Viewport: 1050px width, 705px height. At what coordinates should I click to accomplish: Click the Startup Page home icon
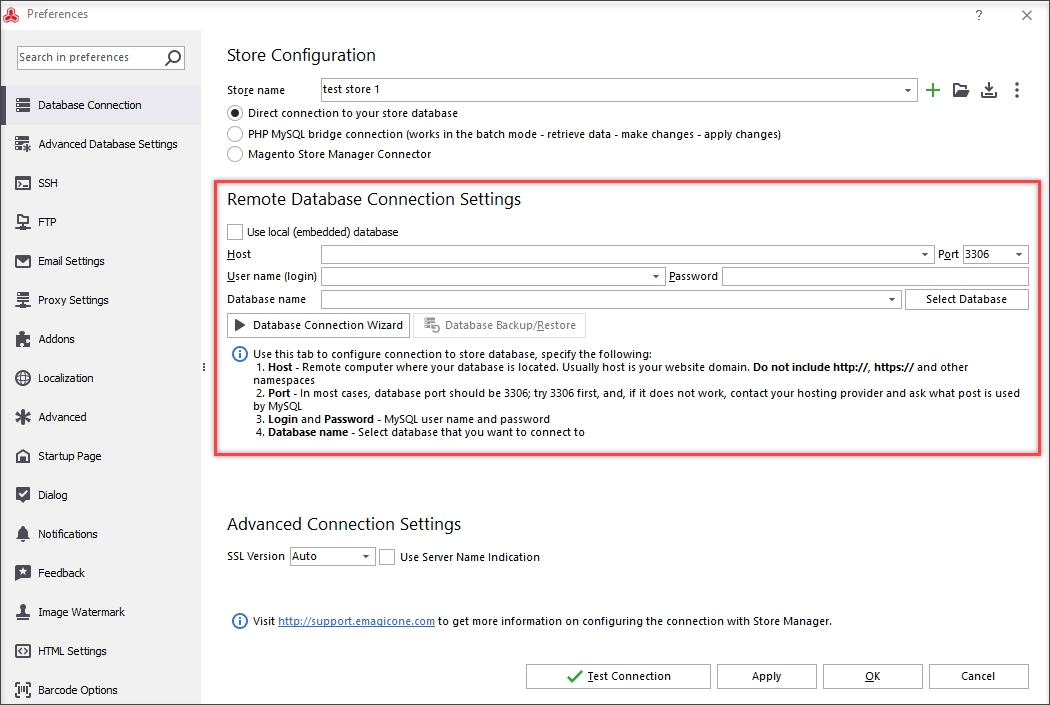23,456
